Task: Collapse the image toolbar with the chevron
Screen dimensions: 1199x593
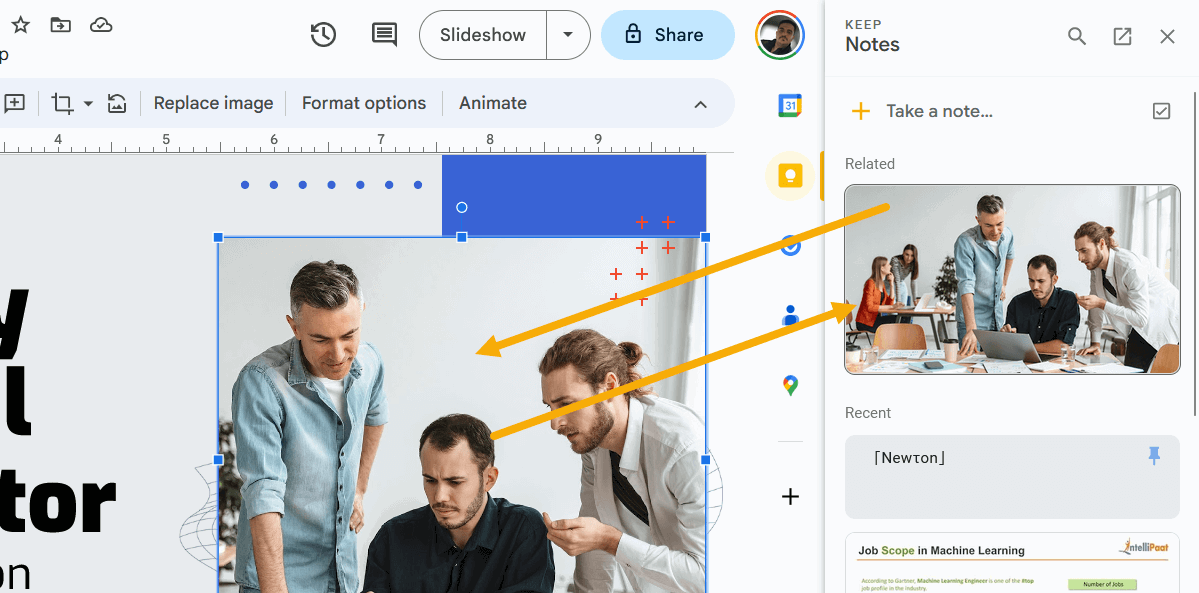Action: [x=700, y=103]
